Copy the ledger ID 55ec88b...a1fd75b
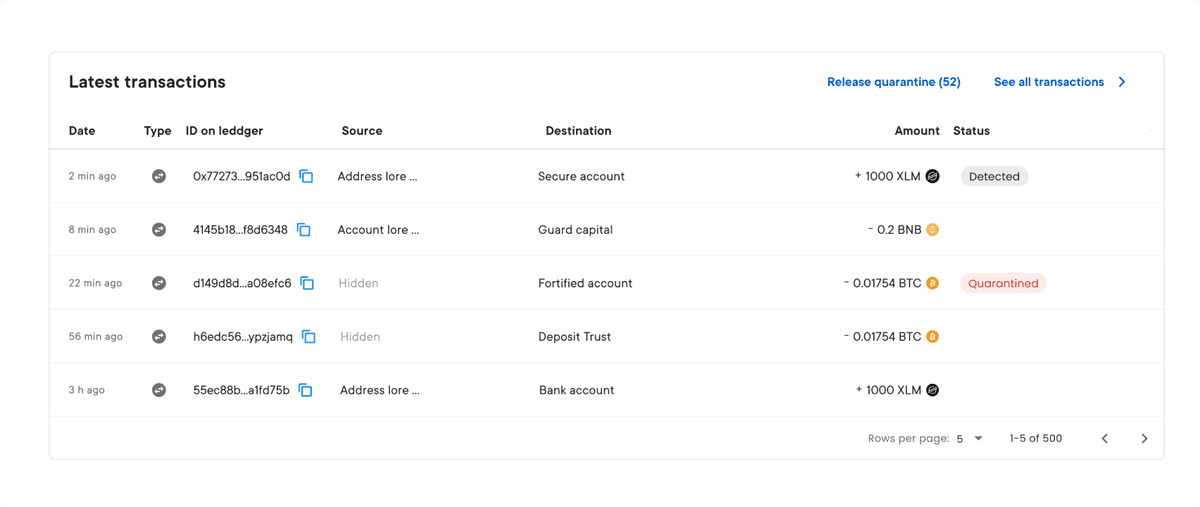This screenshot has width=1200, height=507. click(306, 391)
